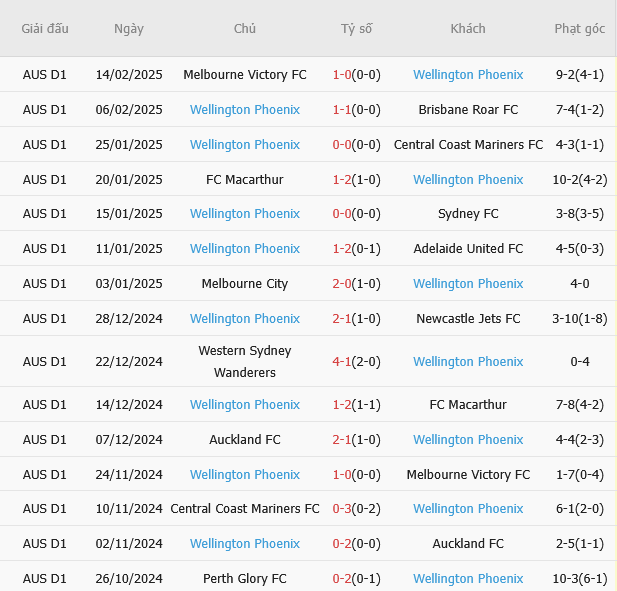Click Auckland FC home team on 07/12/2024
The width and height of the screenshot is (617, 591).
(245, 440)
